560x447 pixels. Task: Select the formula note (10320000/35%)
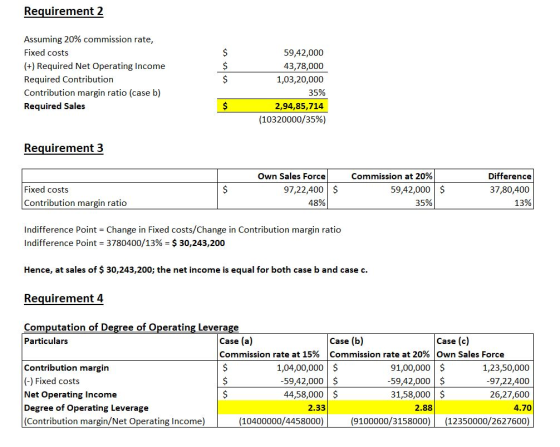292,120
